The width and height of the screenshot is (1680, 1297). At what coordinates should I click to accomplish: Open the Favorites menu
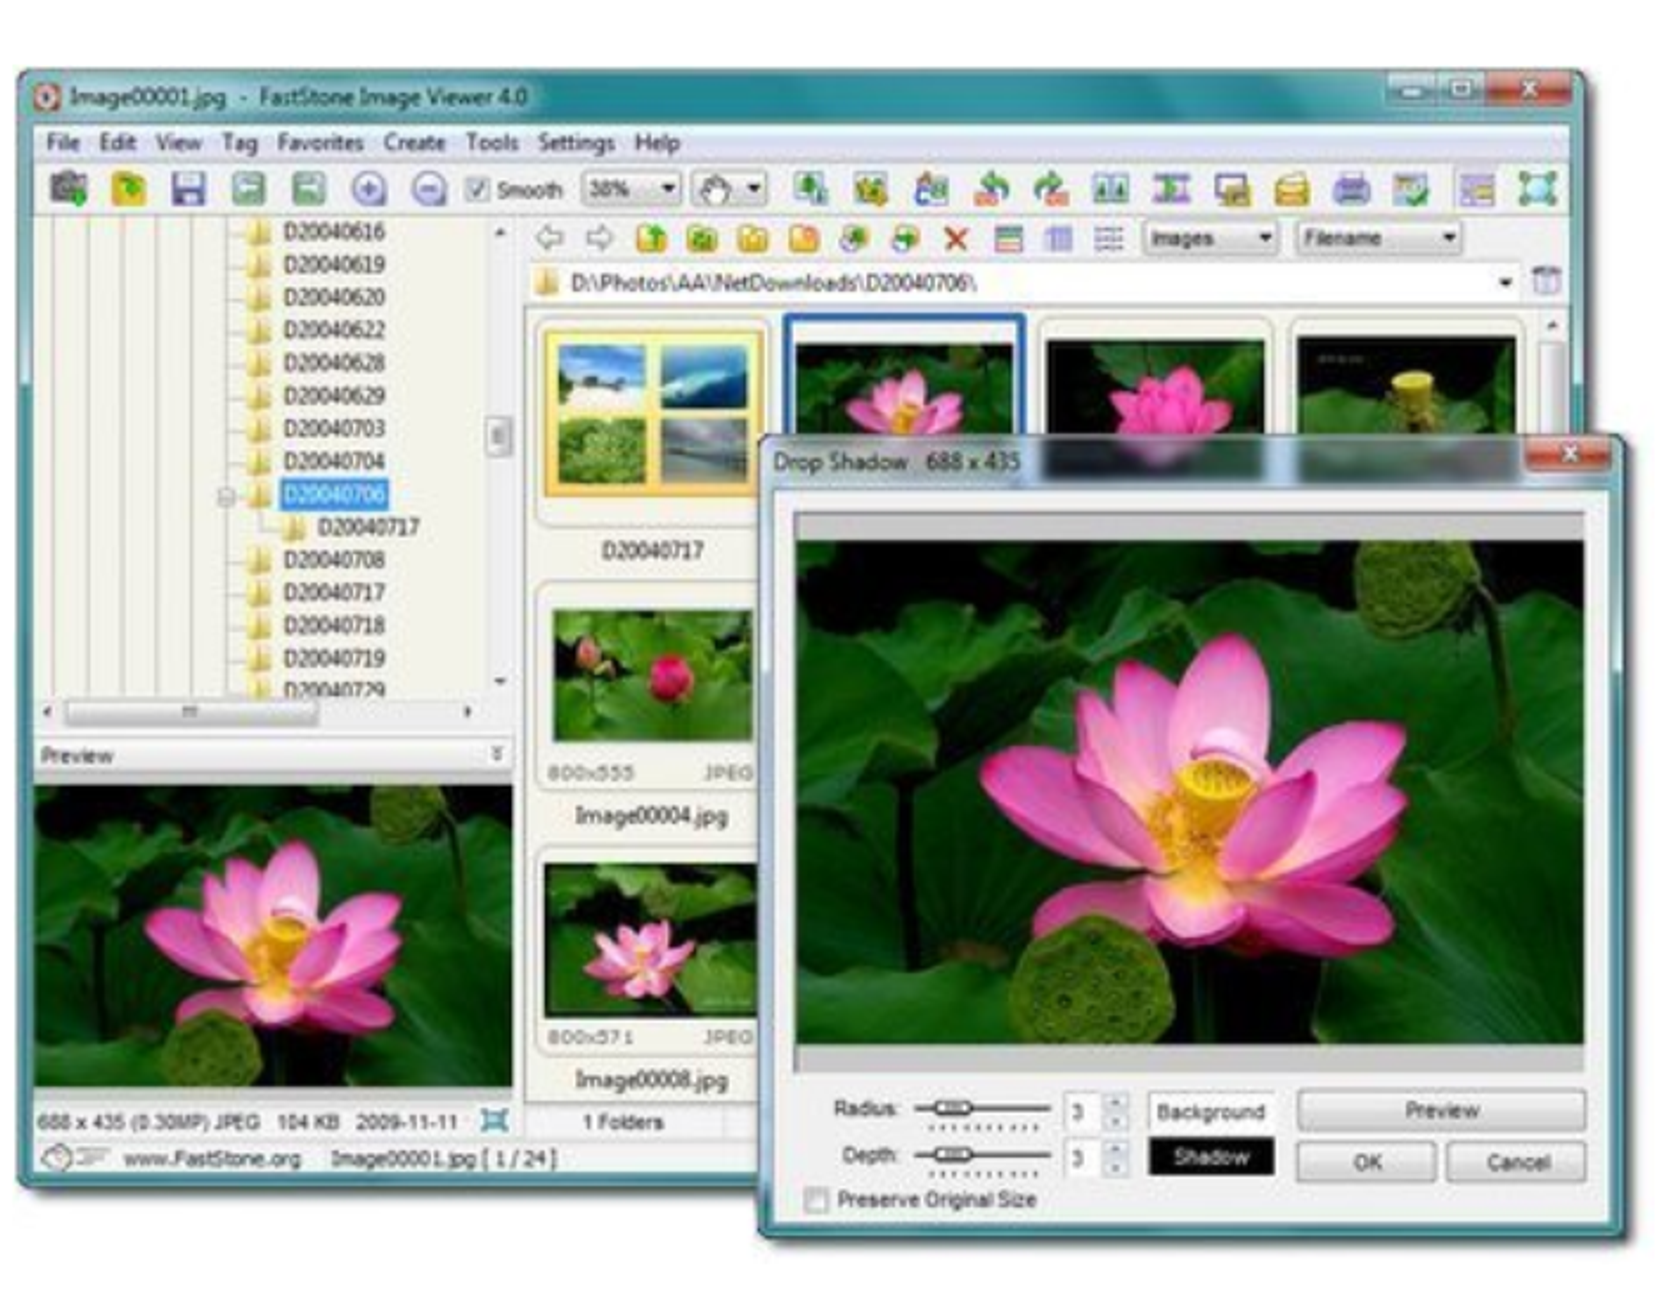pyautogui.click(x=320, y=142)
